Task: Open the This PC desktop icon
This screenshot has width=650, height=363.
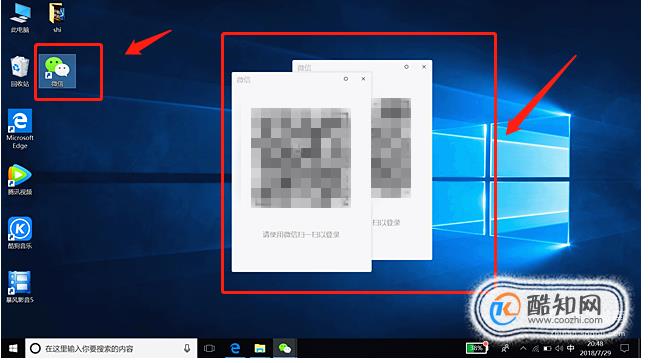Action: pyautogui.click(x=20, y=17)
